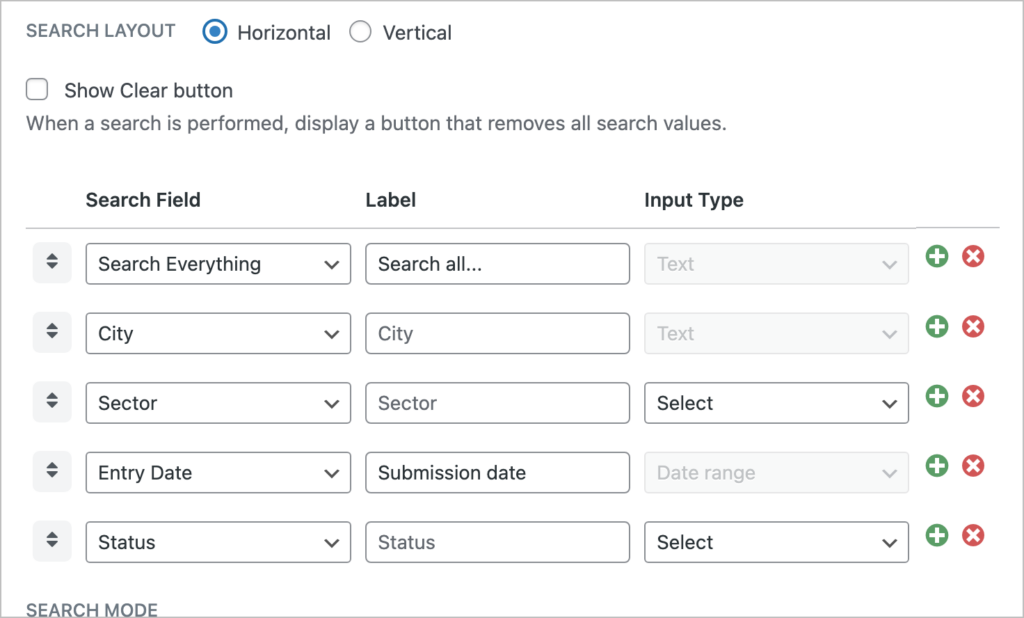Image resolution: width=1024 pixels, height=618 pixels.
Task: Choose the Vertical search layout option
Action: pyautogui.click(x=360, y=32)
